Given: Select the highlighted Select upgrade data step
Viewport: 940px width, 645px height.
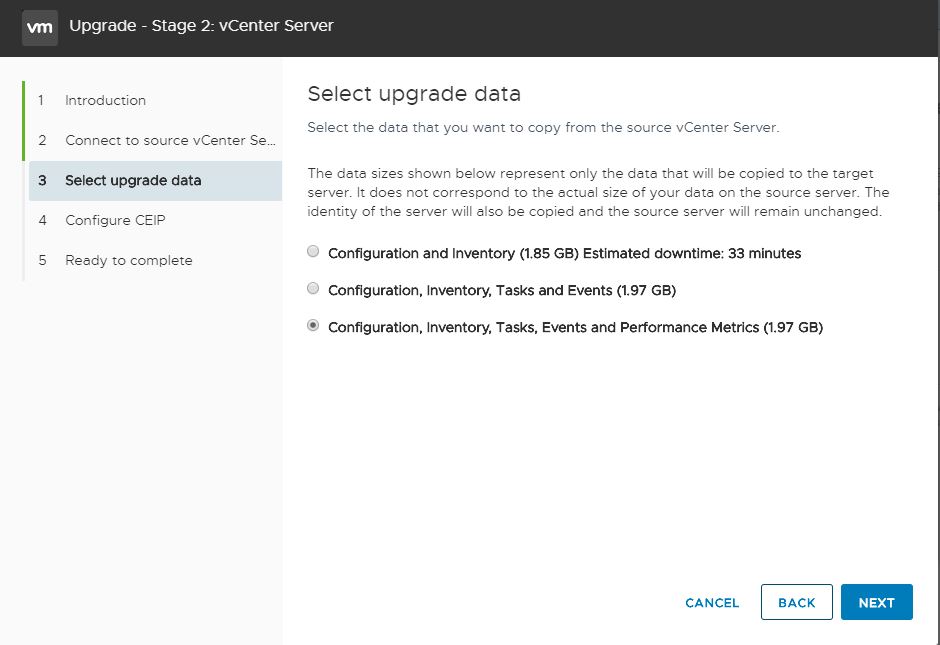Looking at the screenshot, I should tap(155, 180).
